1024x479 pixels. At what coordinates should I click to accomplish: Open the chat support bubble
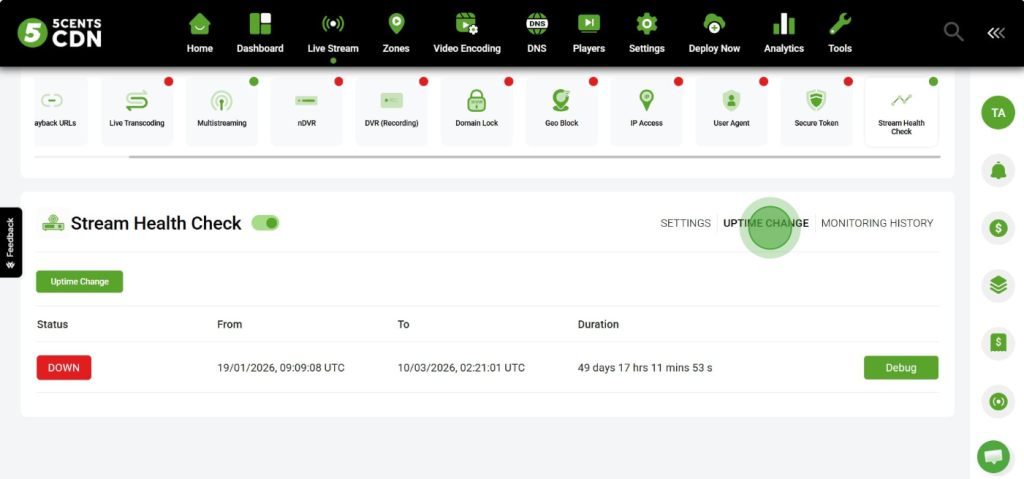coord(993,457)
